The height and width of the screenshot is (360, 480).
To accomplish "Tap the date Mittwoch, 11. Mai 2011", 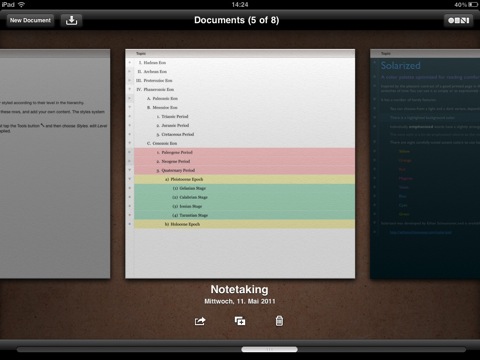I will point(240,301).
